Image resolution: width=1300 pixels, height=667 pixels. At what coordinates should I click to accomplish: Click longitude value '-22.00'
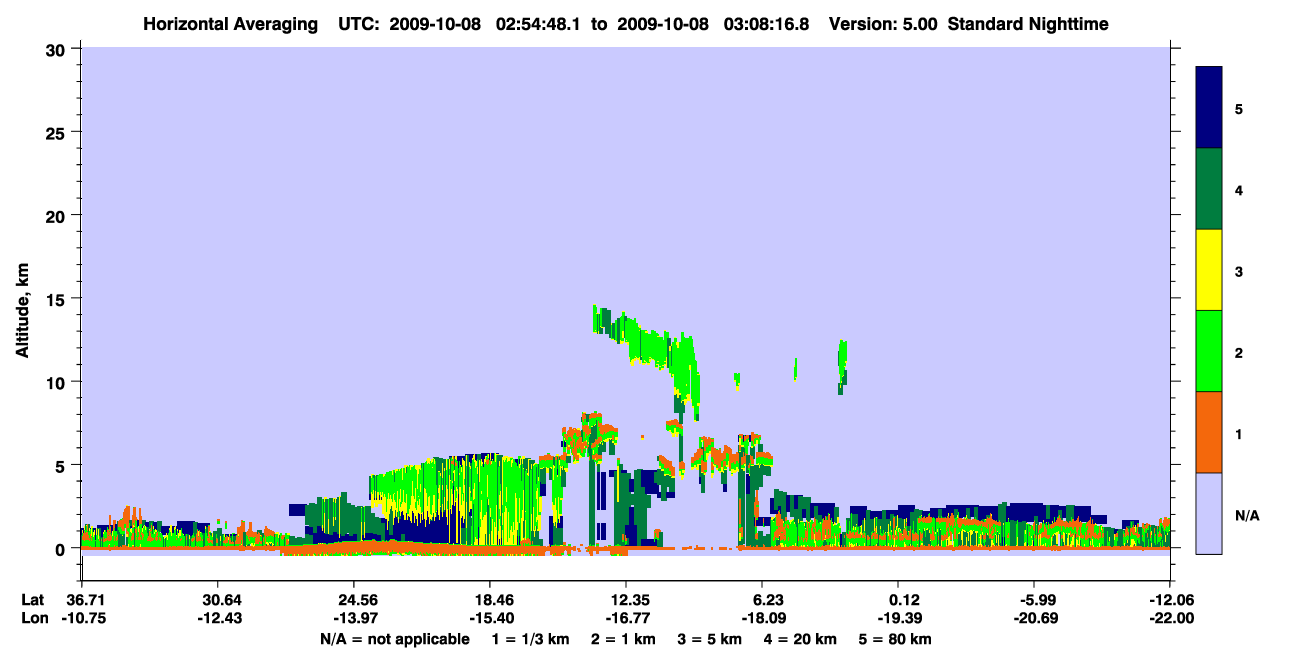[x=1170, y=618]
